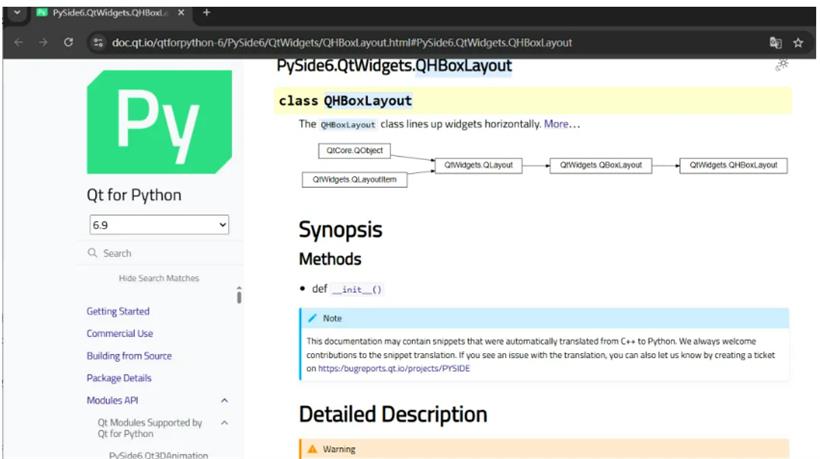
Task: Open the Package Details link
Action: [x=119, y=378]
